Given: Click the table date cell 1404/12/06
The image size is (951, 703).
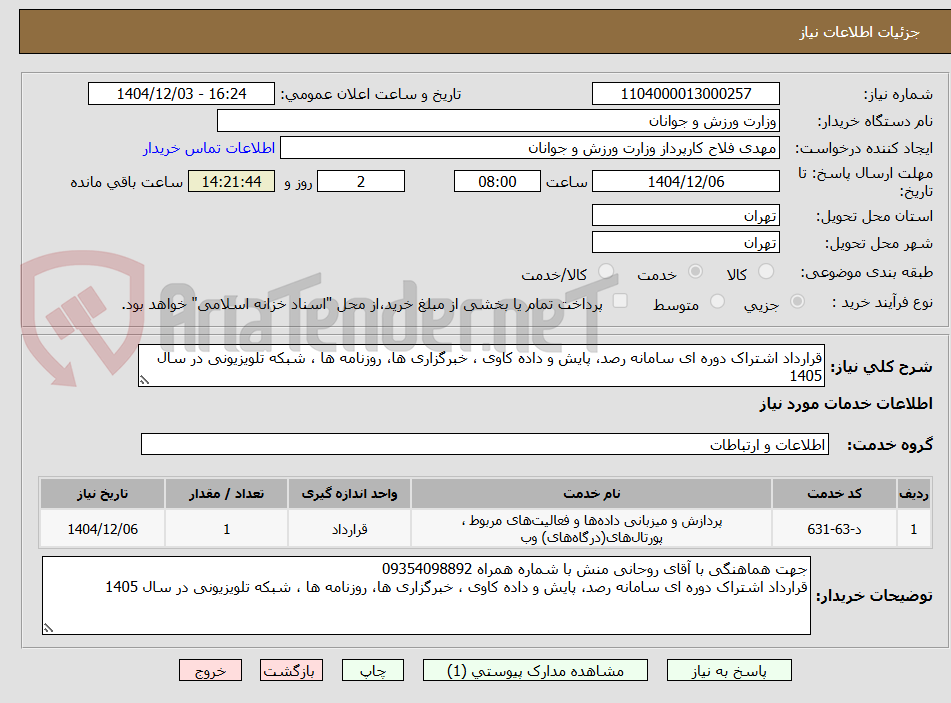Looking at the screenshot, I should click(x=102, y=529).
